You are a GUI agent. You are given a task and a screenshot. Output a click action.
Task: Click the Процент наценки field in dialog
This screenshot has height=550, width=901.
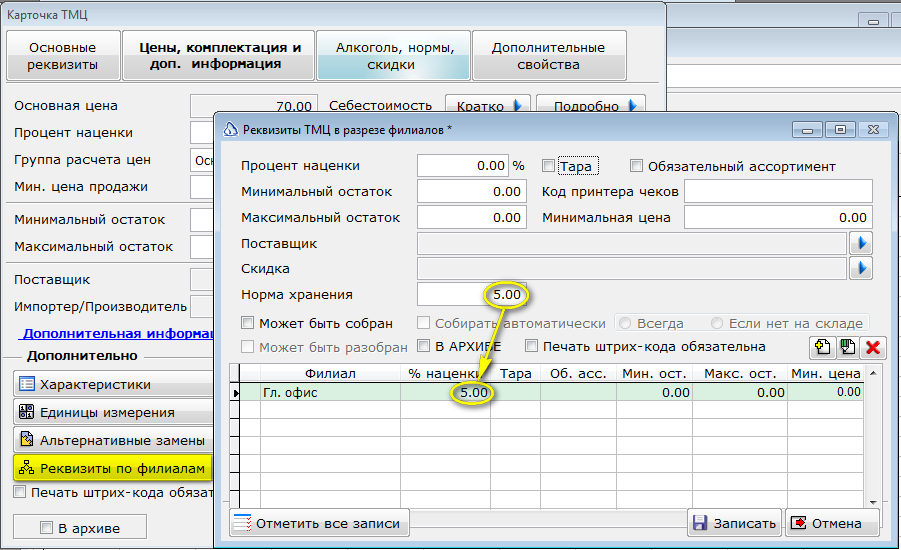point(463,166)
